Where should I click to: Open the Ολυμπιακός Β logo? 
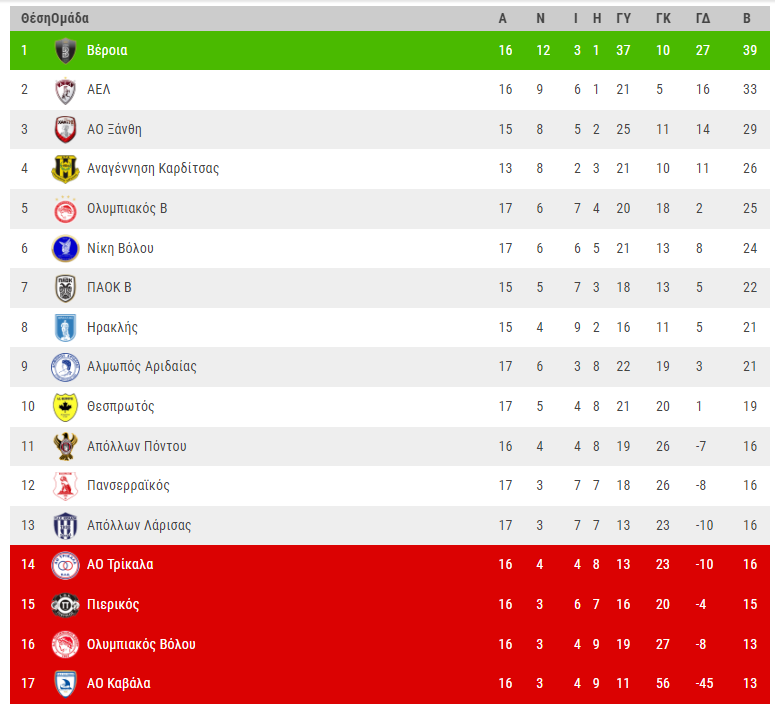pos(65,209)
